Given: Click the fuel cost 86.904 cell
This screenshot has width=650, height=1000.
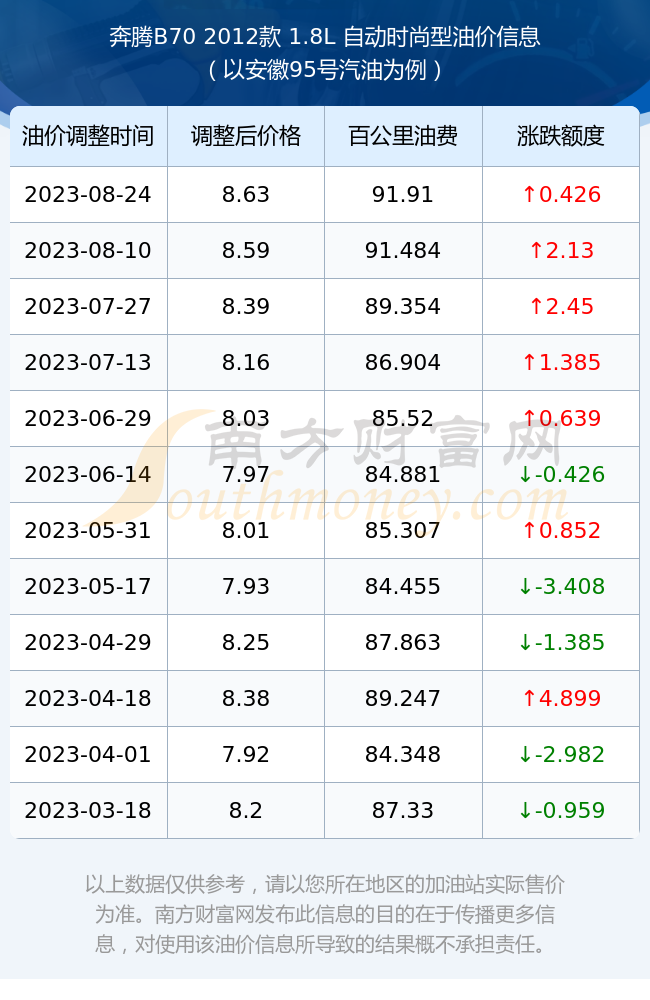Looking at the screenshot, I should (x=403, y=363).
